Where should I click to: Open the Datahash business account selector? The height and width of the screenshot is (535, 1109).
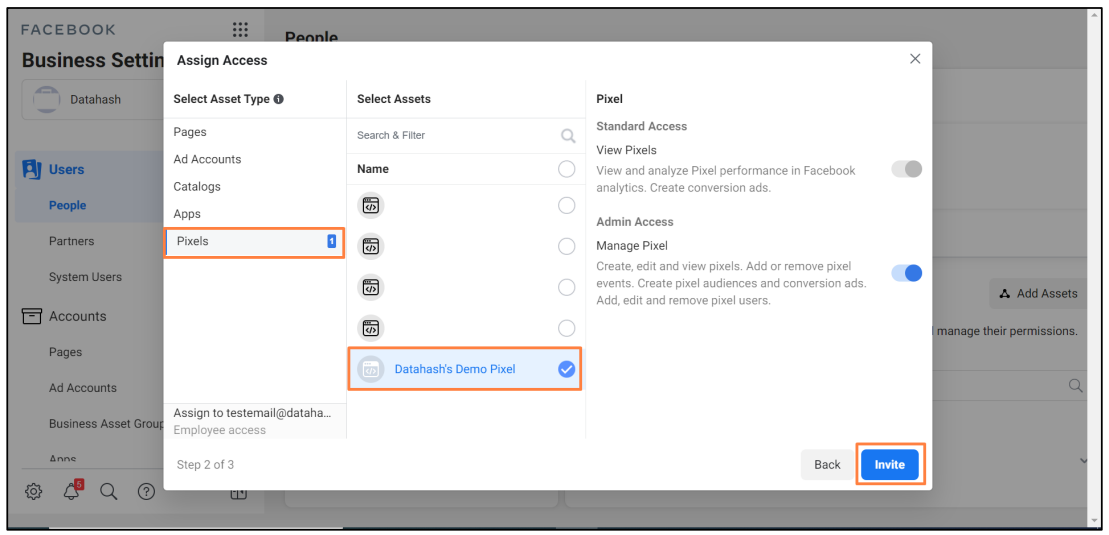pos(93,100)
